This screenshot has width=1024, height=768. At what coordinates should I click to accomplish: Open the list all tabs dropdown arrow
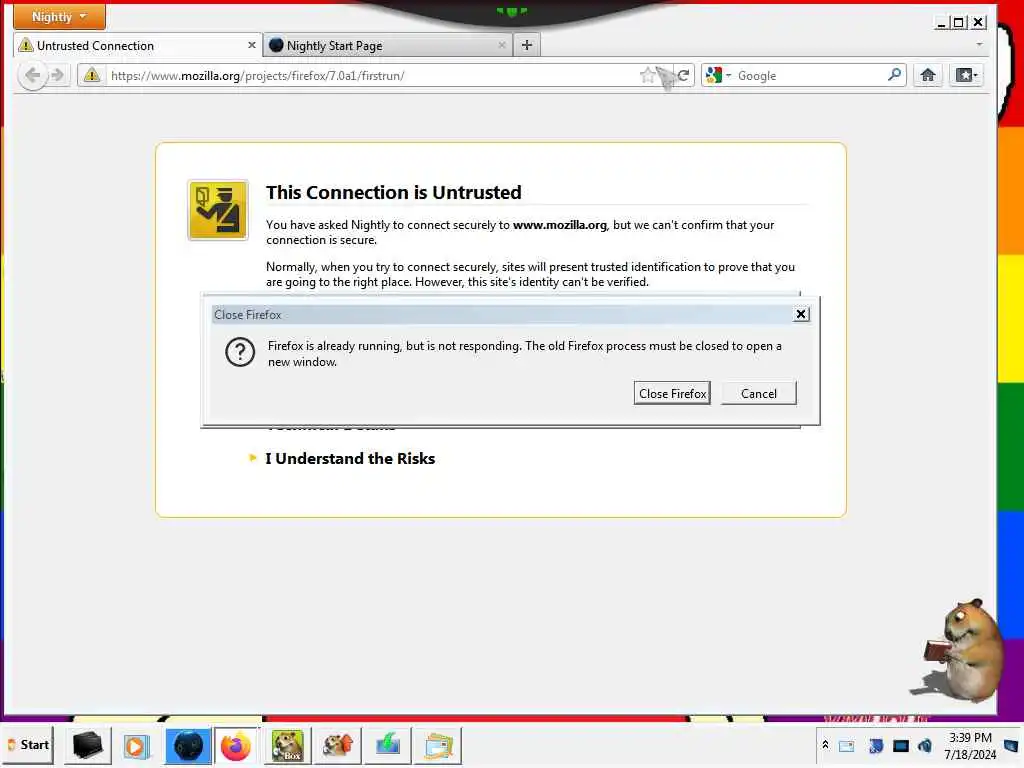coord(979,44)
